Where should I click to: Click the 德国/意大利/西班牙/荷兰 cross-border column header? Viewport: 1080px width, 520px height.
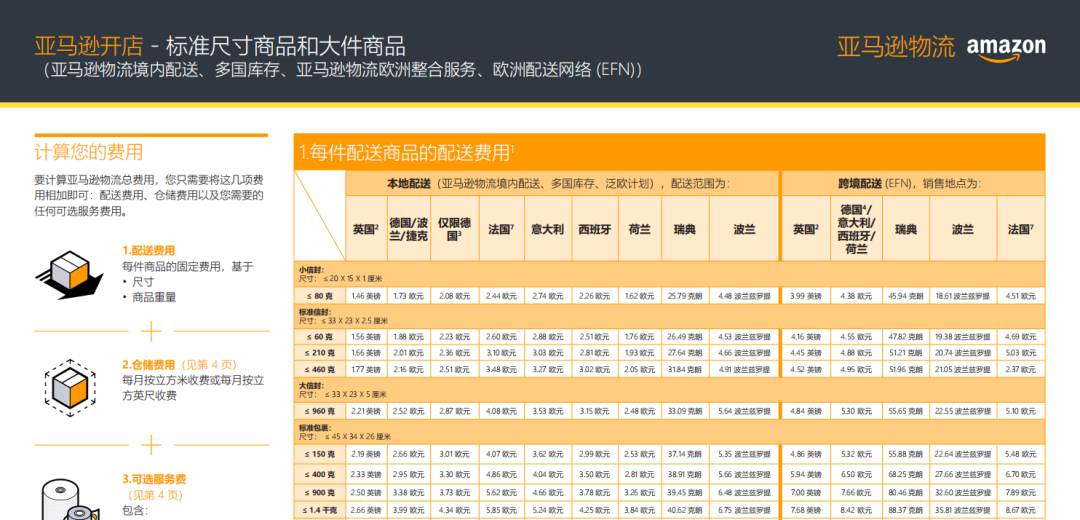tap(856, 229)
